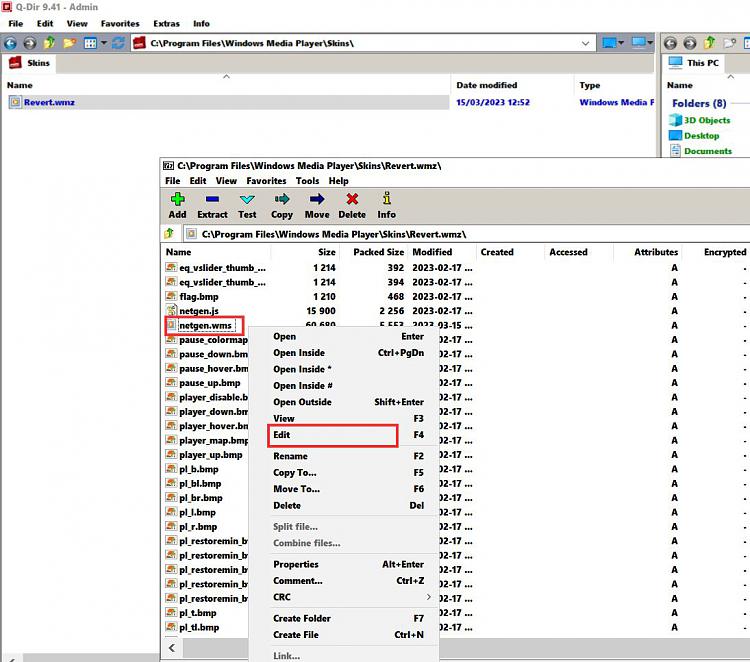Open the Help menu in 7-Zip window
Viewport: 750px width, 662px height.
pyautogui.click(x=338, y=181)
